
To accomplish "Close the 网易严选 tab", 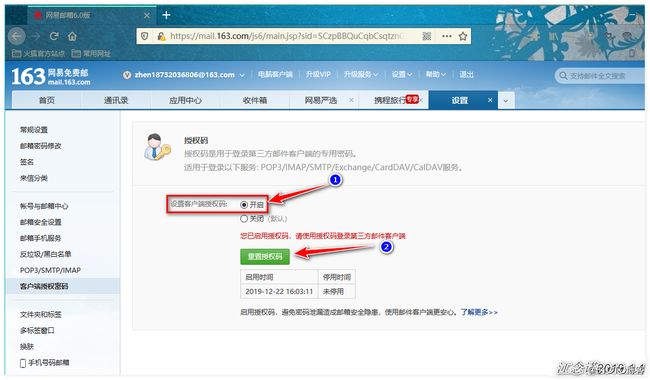I will pos(352,100).
